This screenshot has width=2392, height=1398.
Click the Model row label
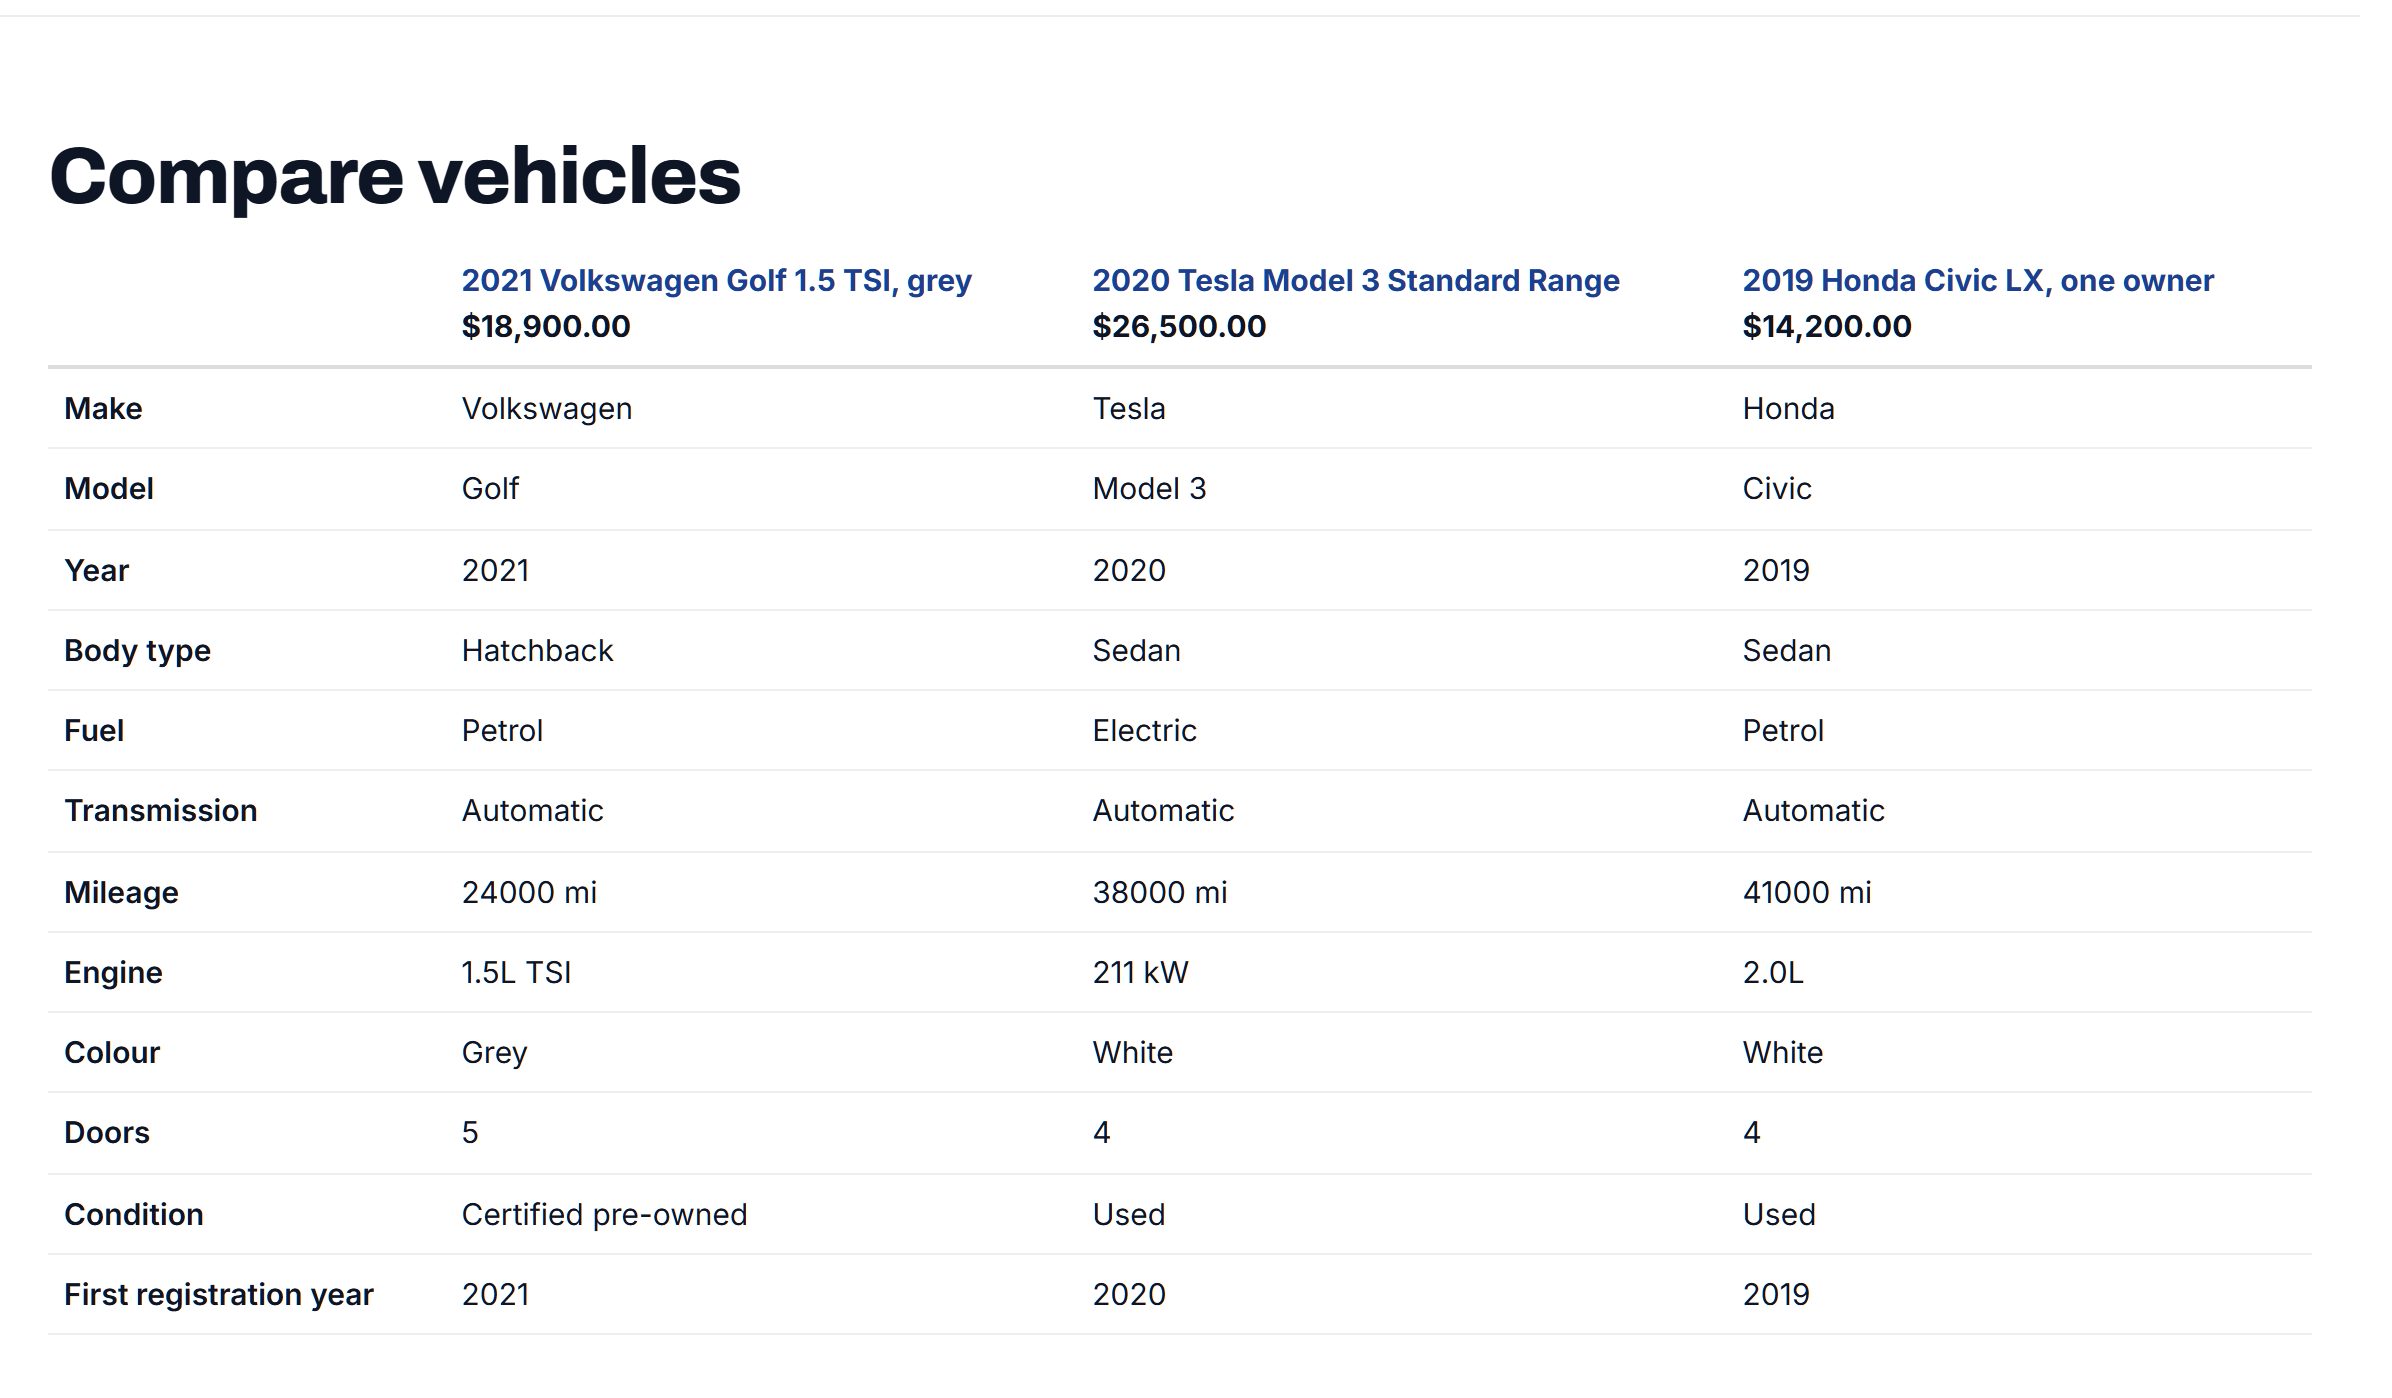pos(109,489)
